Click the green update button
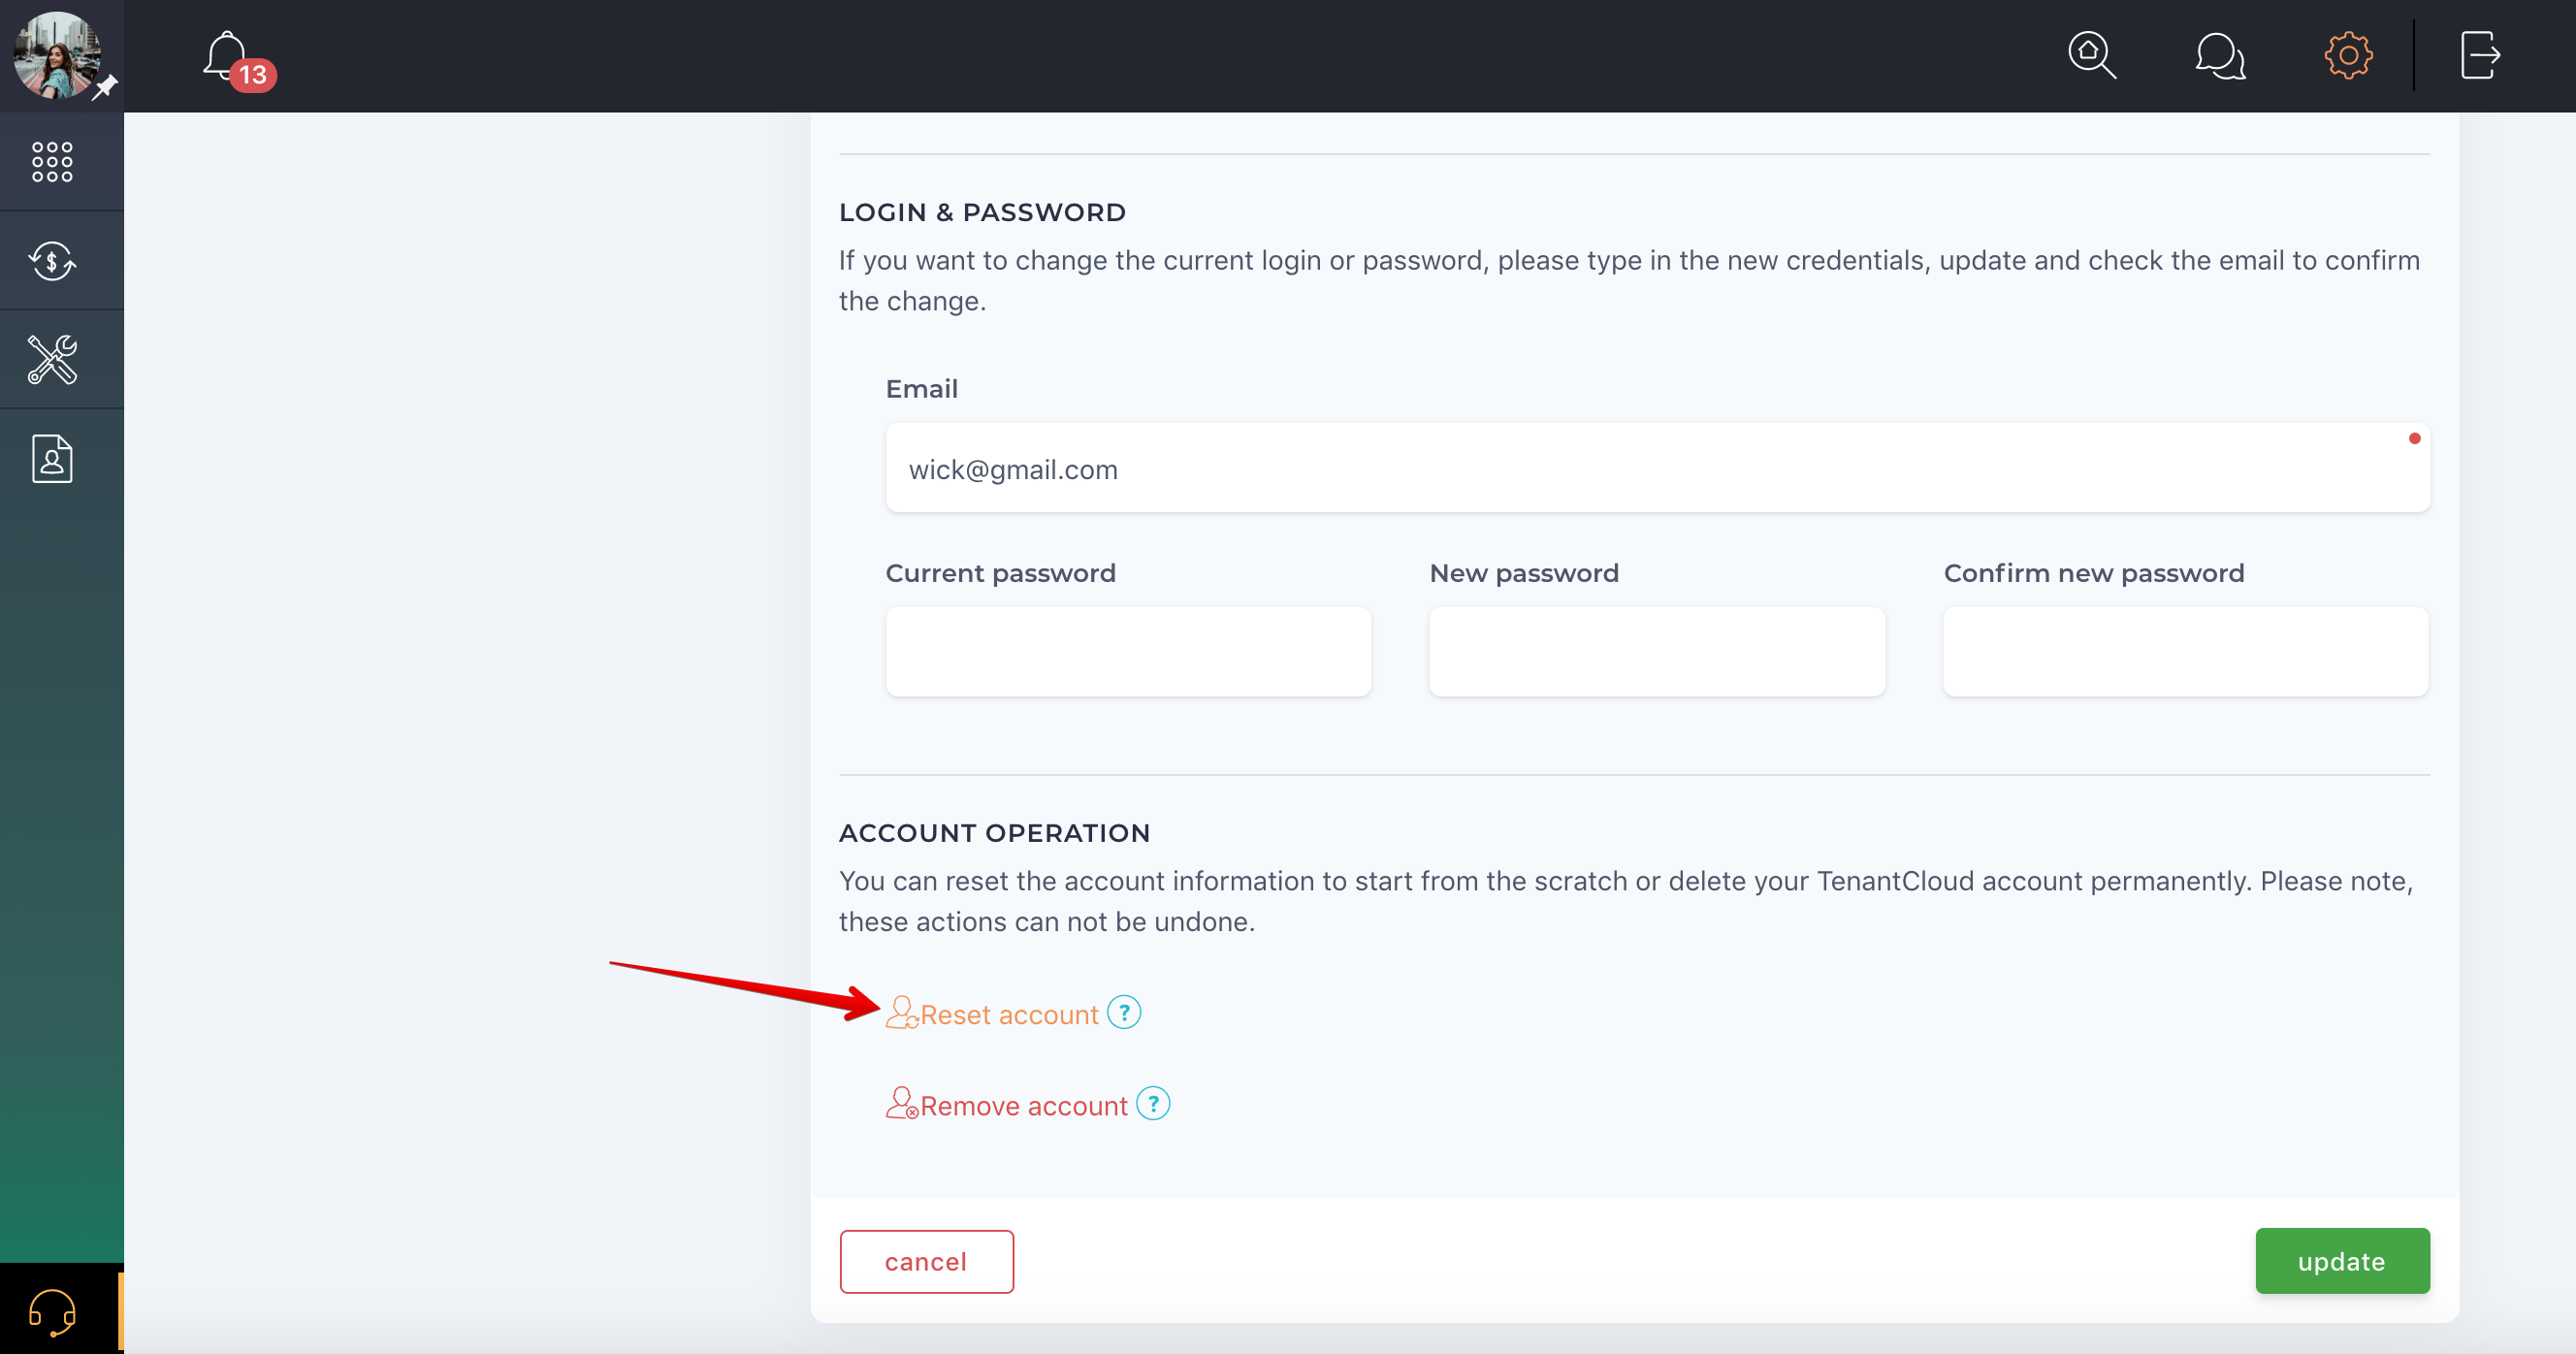Viewport: 2576px width, 1354px height. pyautogui.click(x=2342, y=1261)
